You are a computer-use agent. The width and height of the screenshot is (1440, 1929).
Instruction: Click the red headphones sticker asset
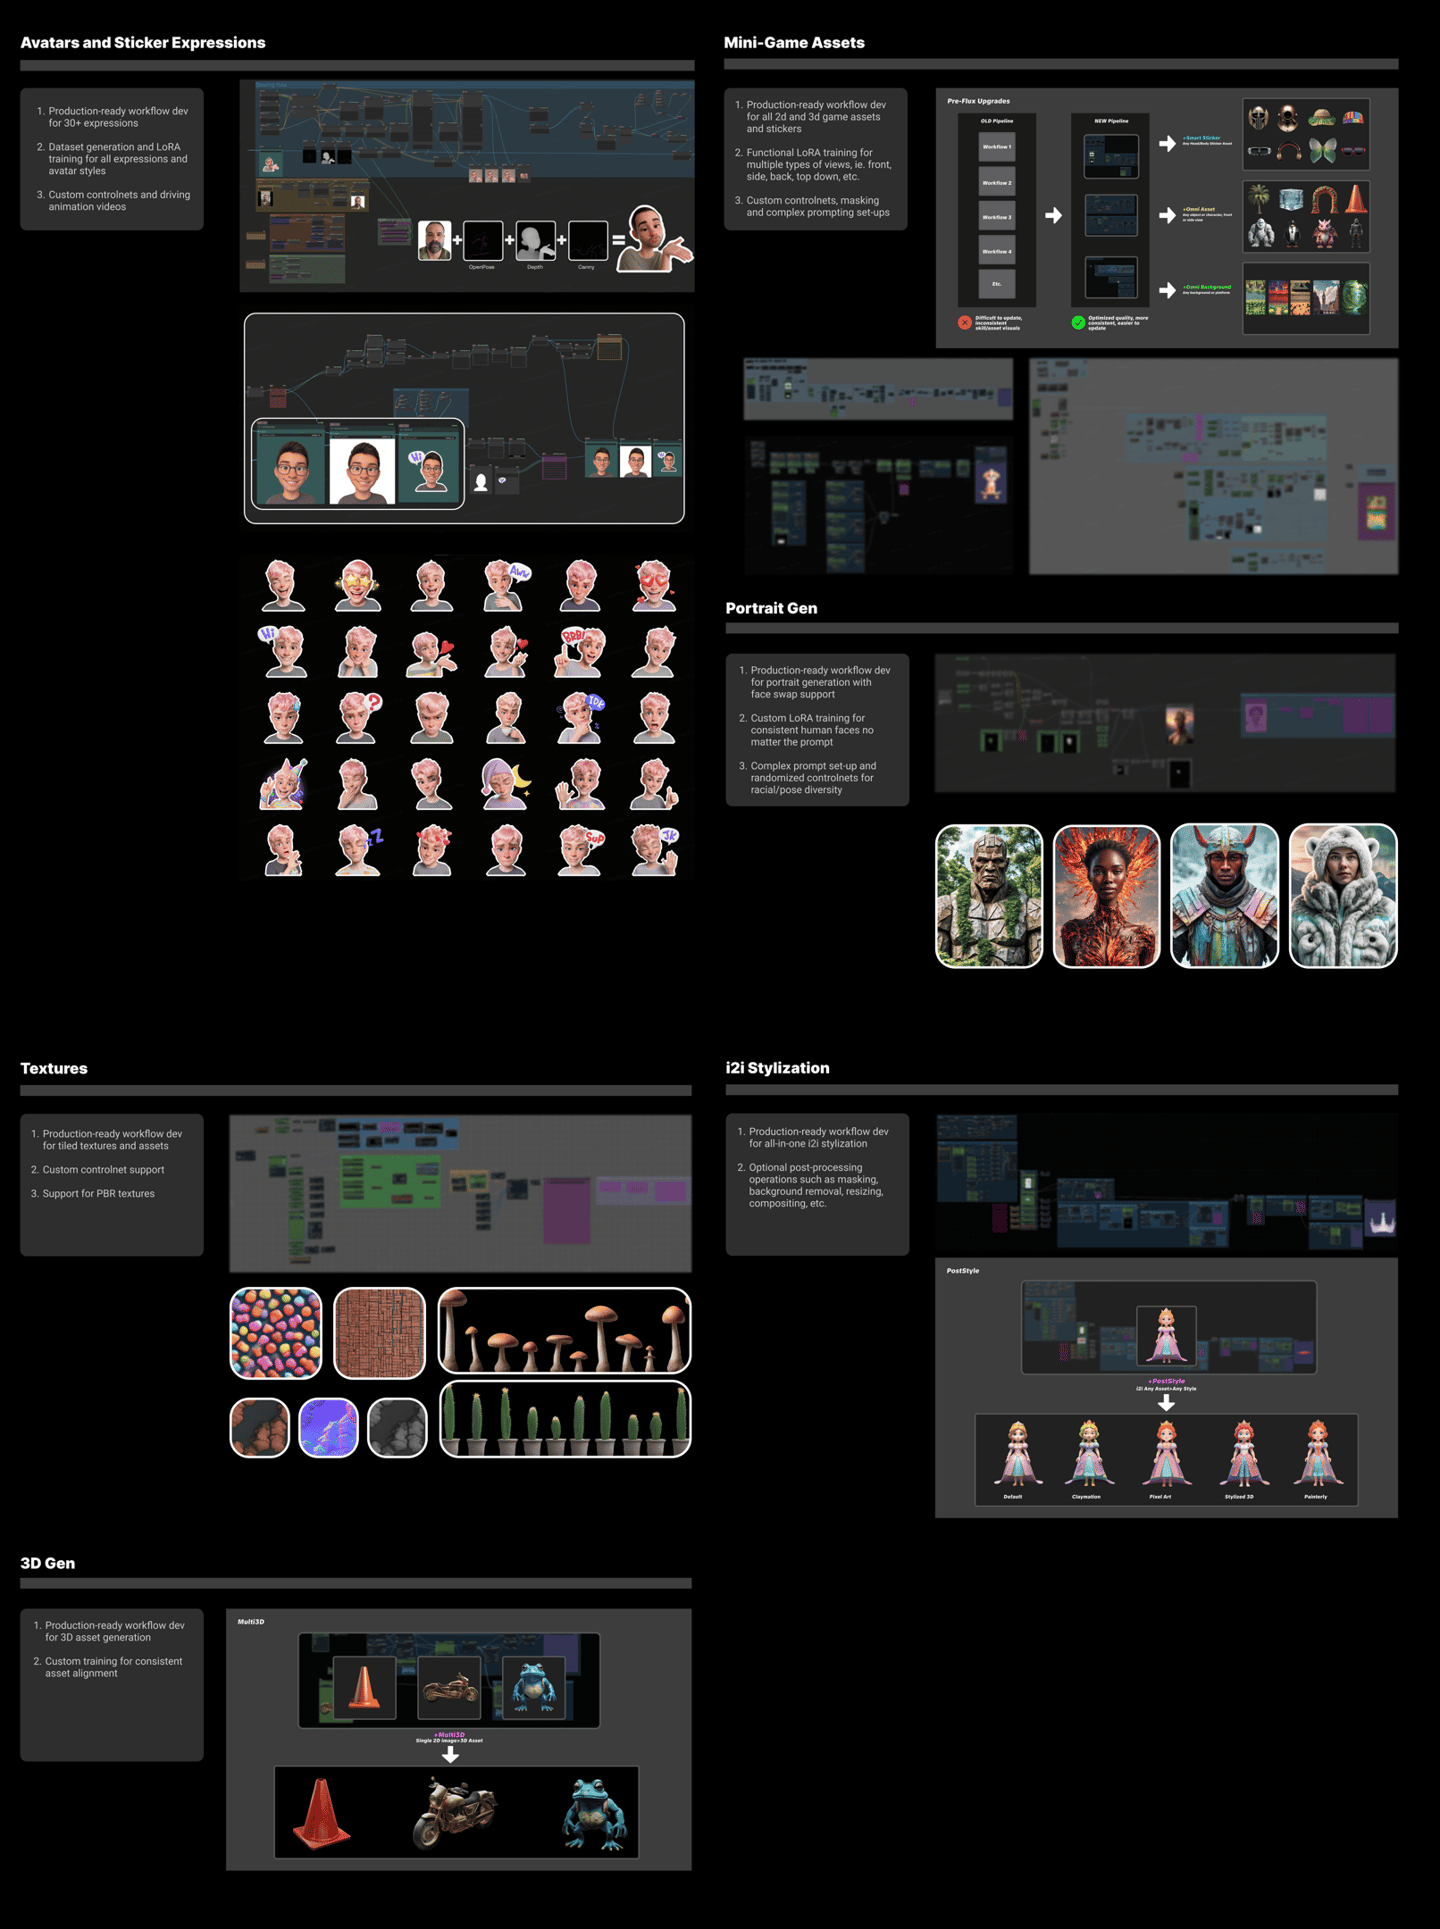pos(1289,151)
